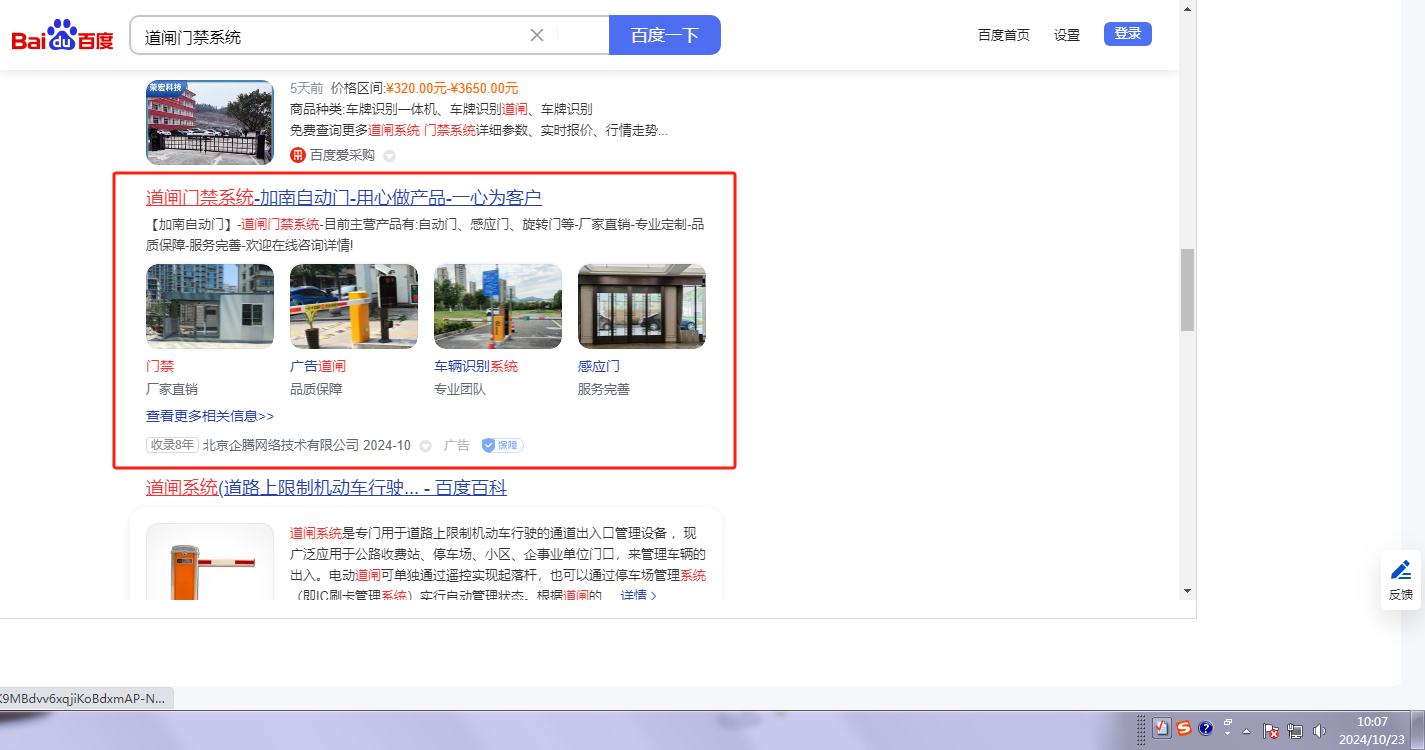
Task: Click the 查看更多相关信息>> link
Action: tap(210, 416)
